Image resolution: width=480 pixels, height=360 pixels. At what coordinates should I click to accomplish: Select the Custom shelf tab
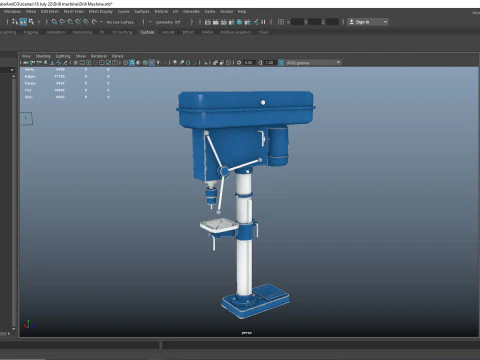pyautogui.click(x=147, y=32)
